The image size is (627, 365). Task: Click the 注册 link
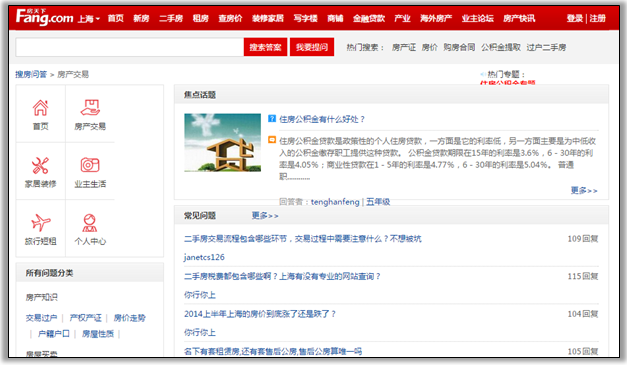[x=597, y=18]
